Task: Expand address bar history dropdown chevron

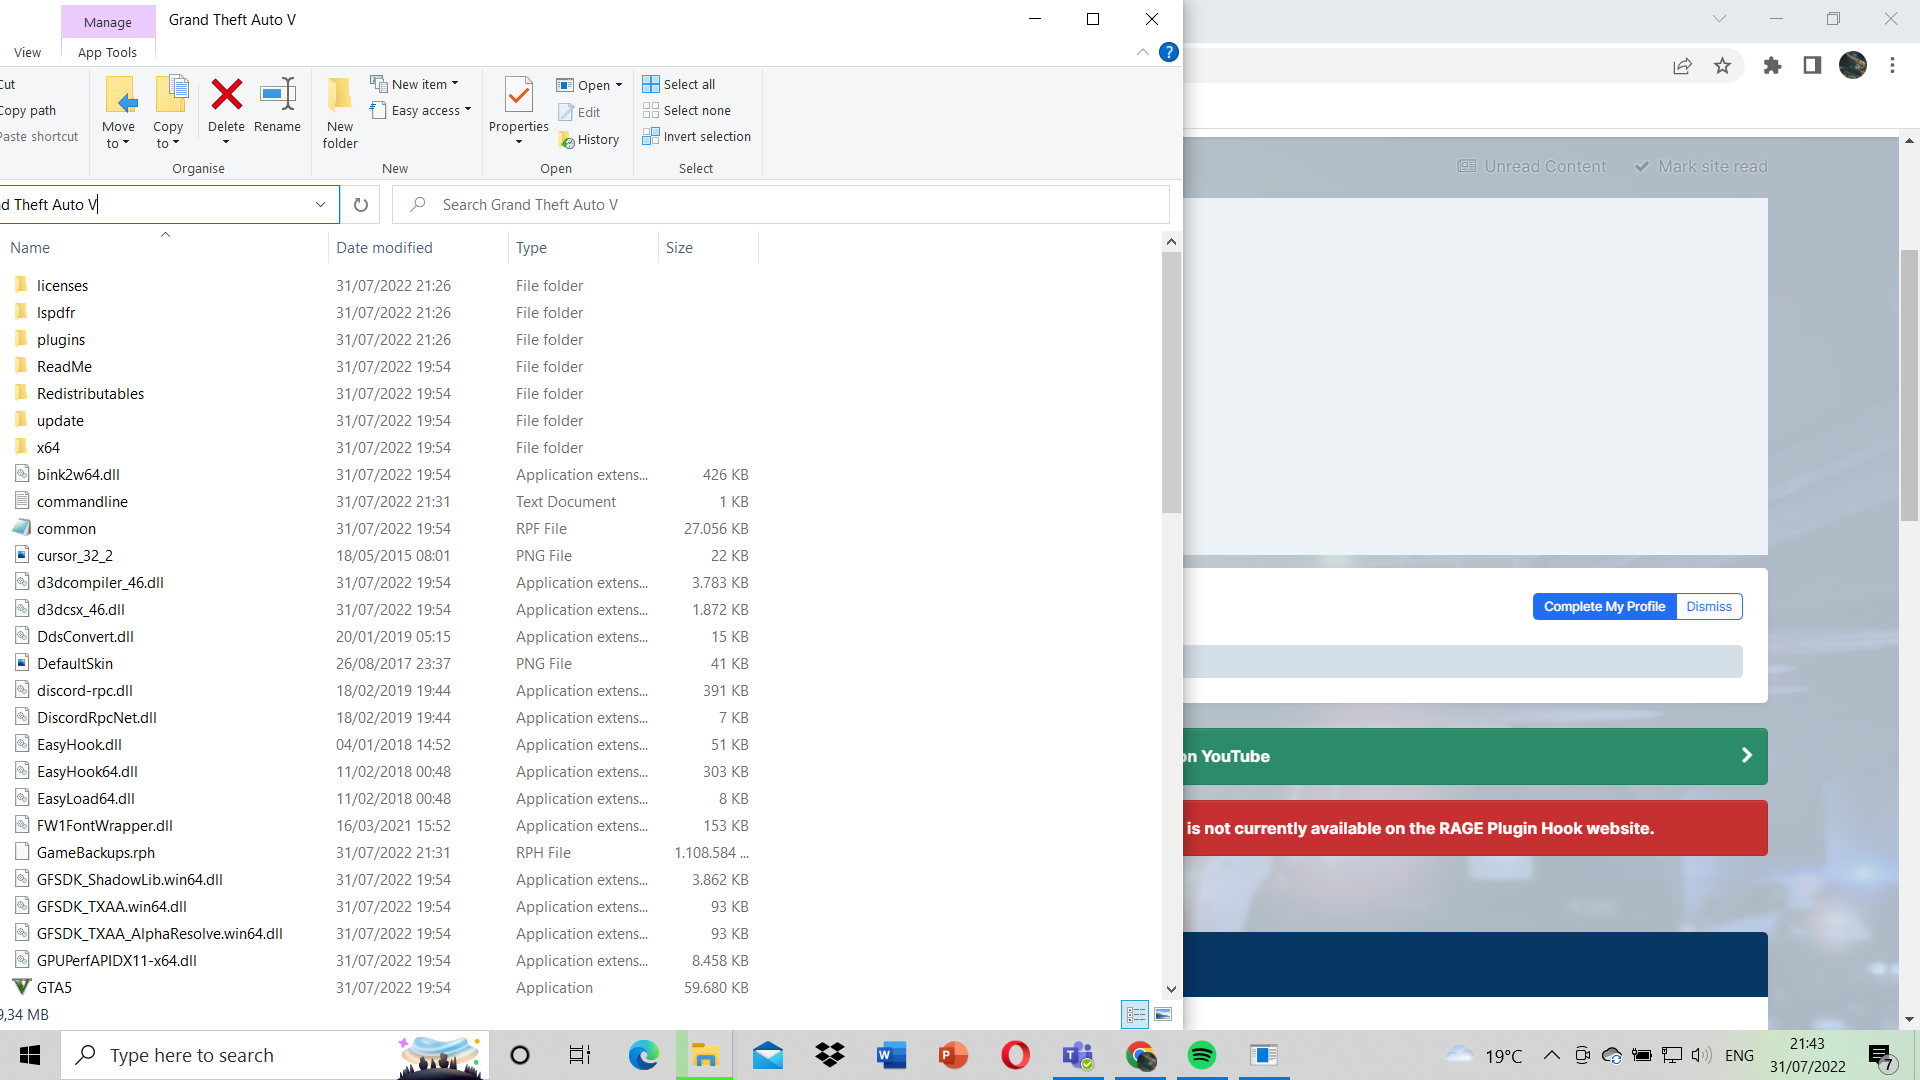Action: tap(320, 205)
